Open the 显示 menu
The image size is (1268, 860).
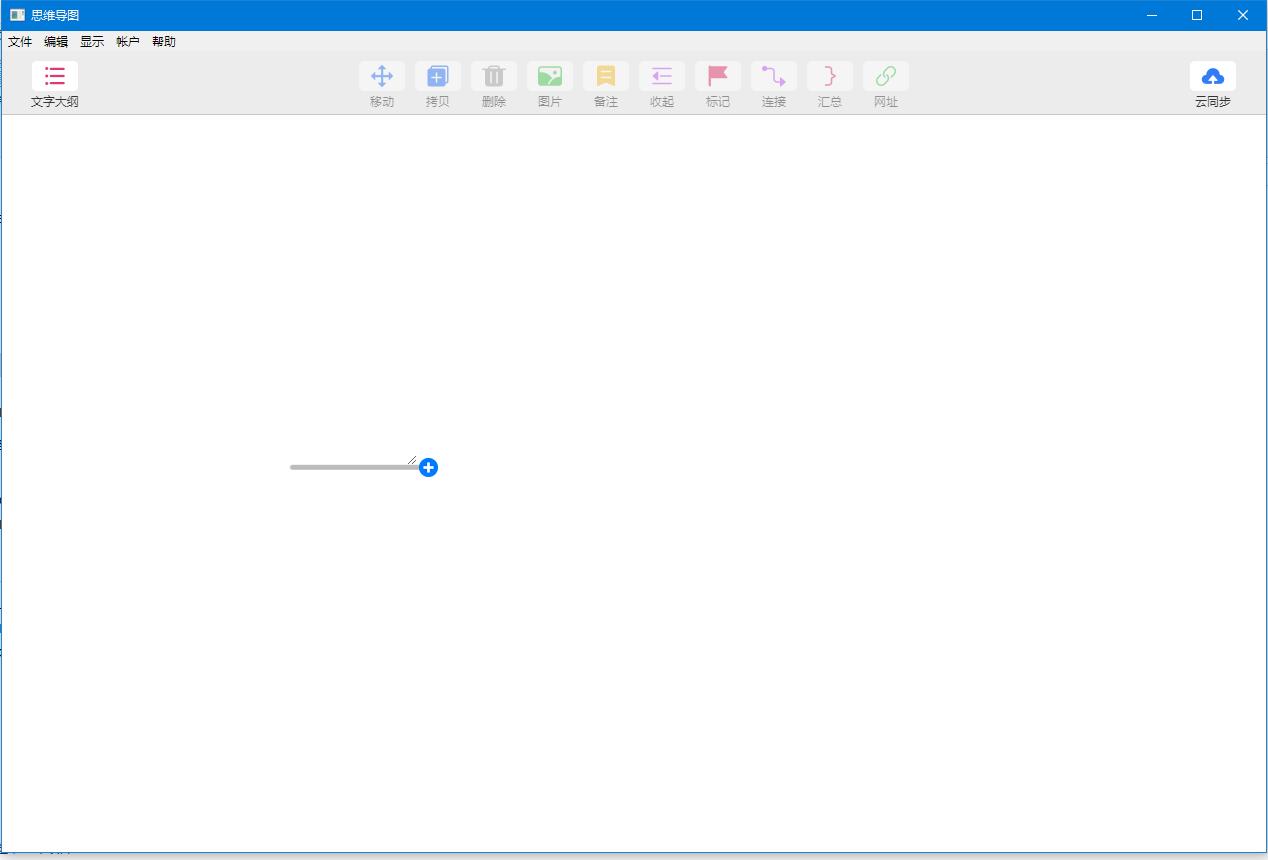click(x=92, y=41)
